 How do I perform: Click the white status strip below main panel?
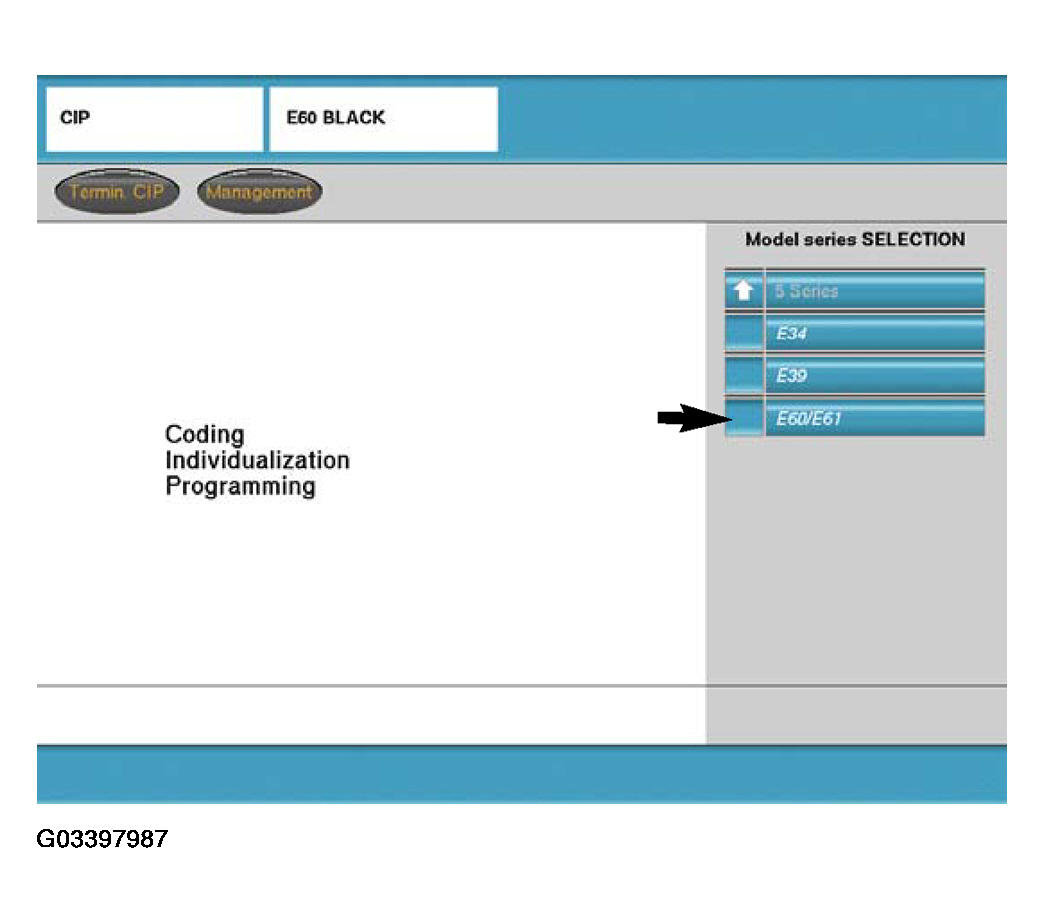370,715
